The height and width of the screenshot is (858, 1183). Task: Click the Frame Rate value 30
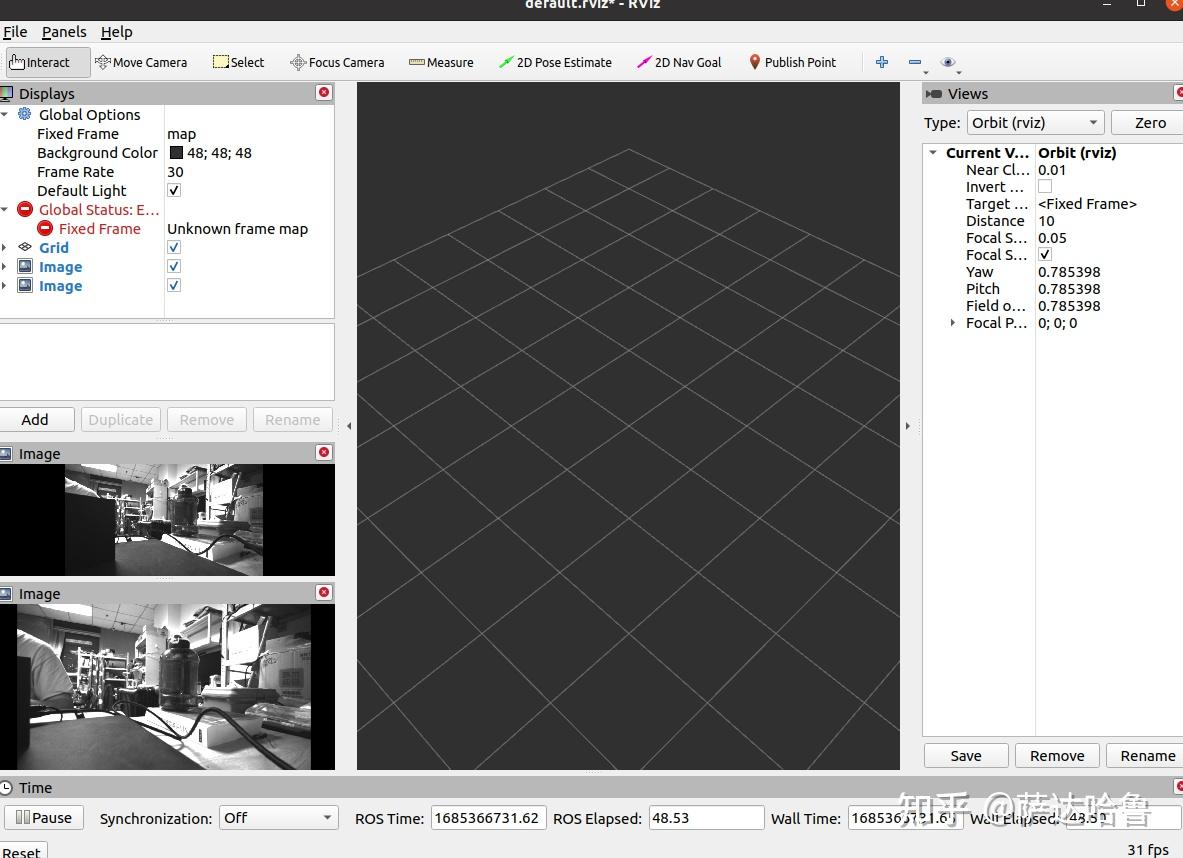175,171
